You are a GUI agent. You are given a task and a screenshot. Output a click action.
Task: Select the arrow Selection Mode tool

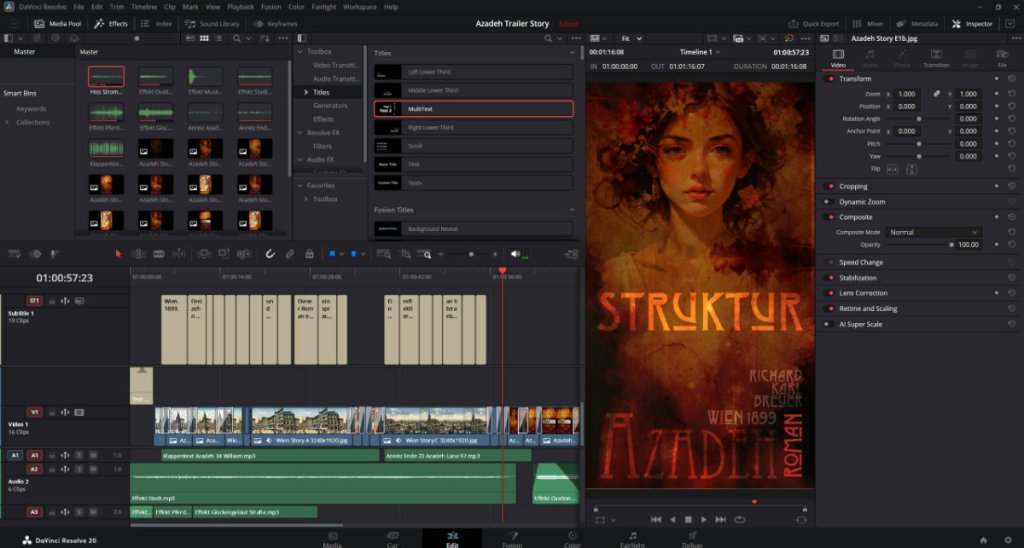click(117, 254)
